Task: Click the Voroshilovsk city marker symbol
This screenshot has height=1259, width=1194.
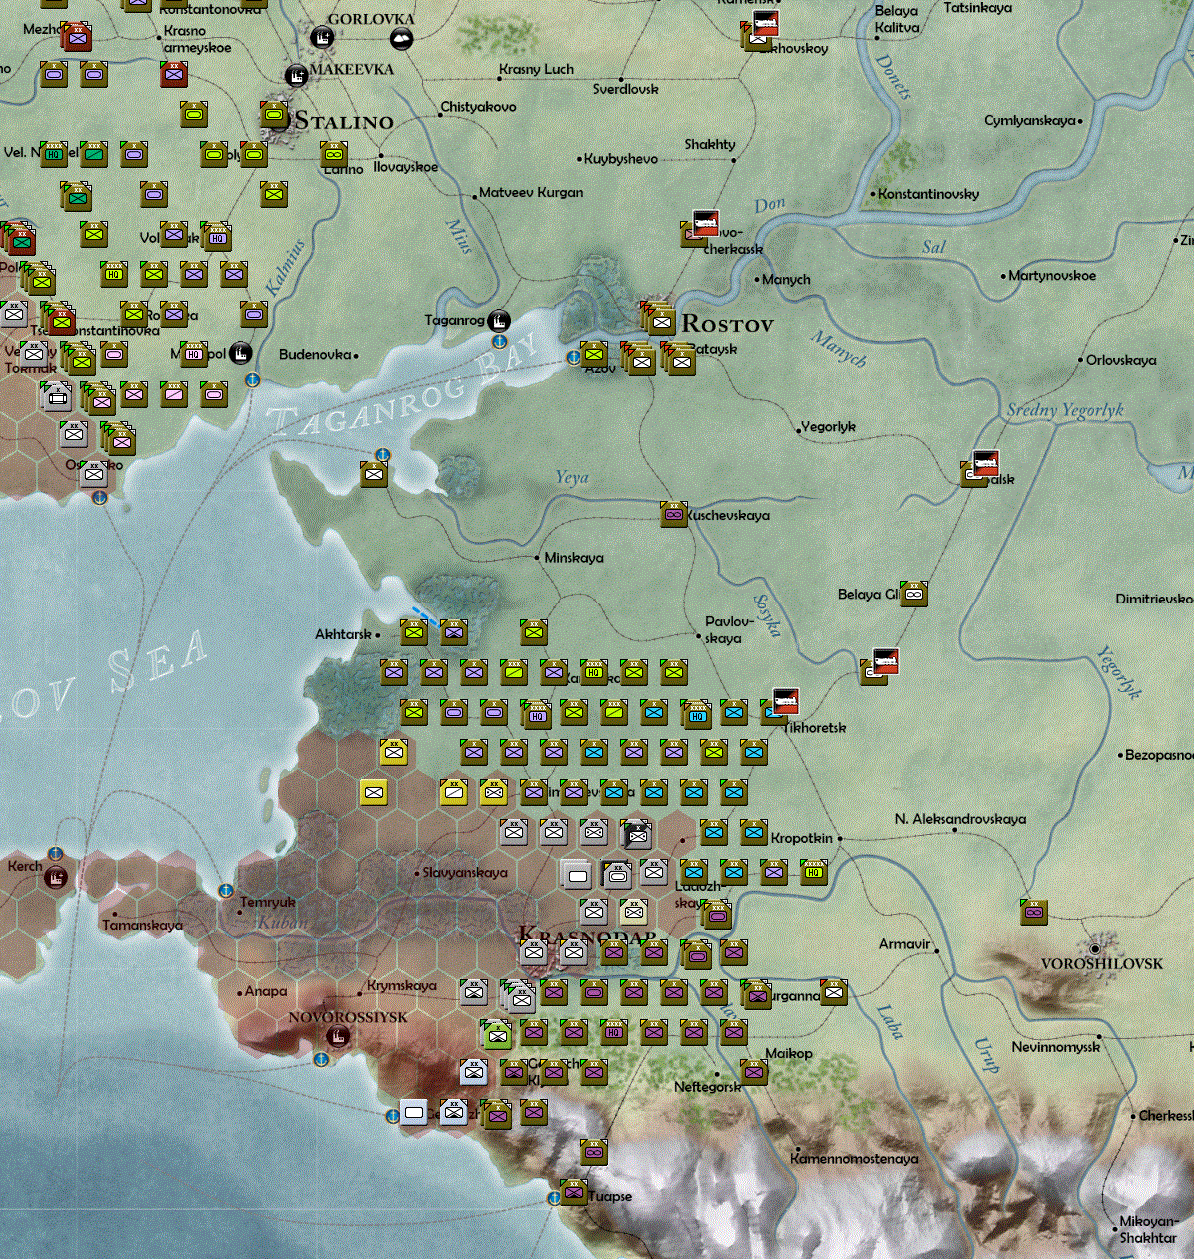Action: (1096, 948)
